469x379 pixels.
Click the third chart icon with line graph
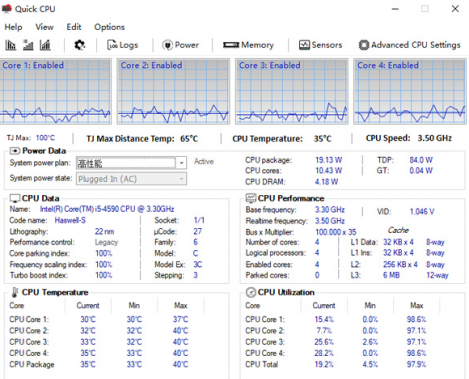pyautogui.click(x=45, y=45)
